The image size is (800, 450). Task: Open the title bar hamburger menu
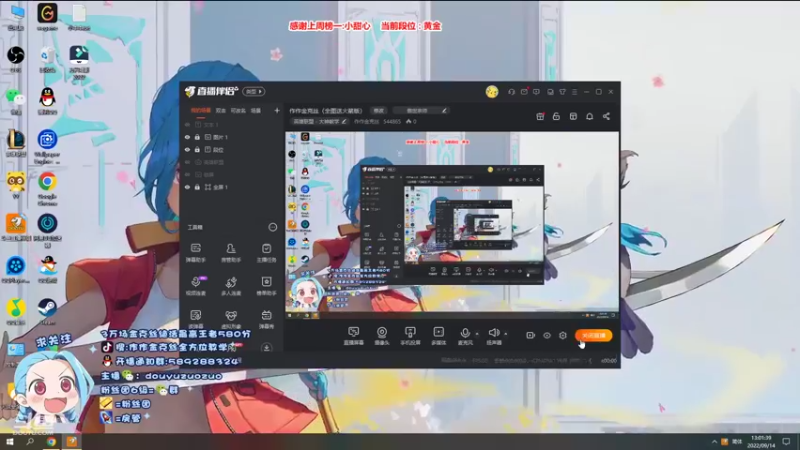point(574,92)
